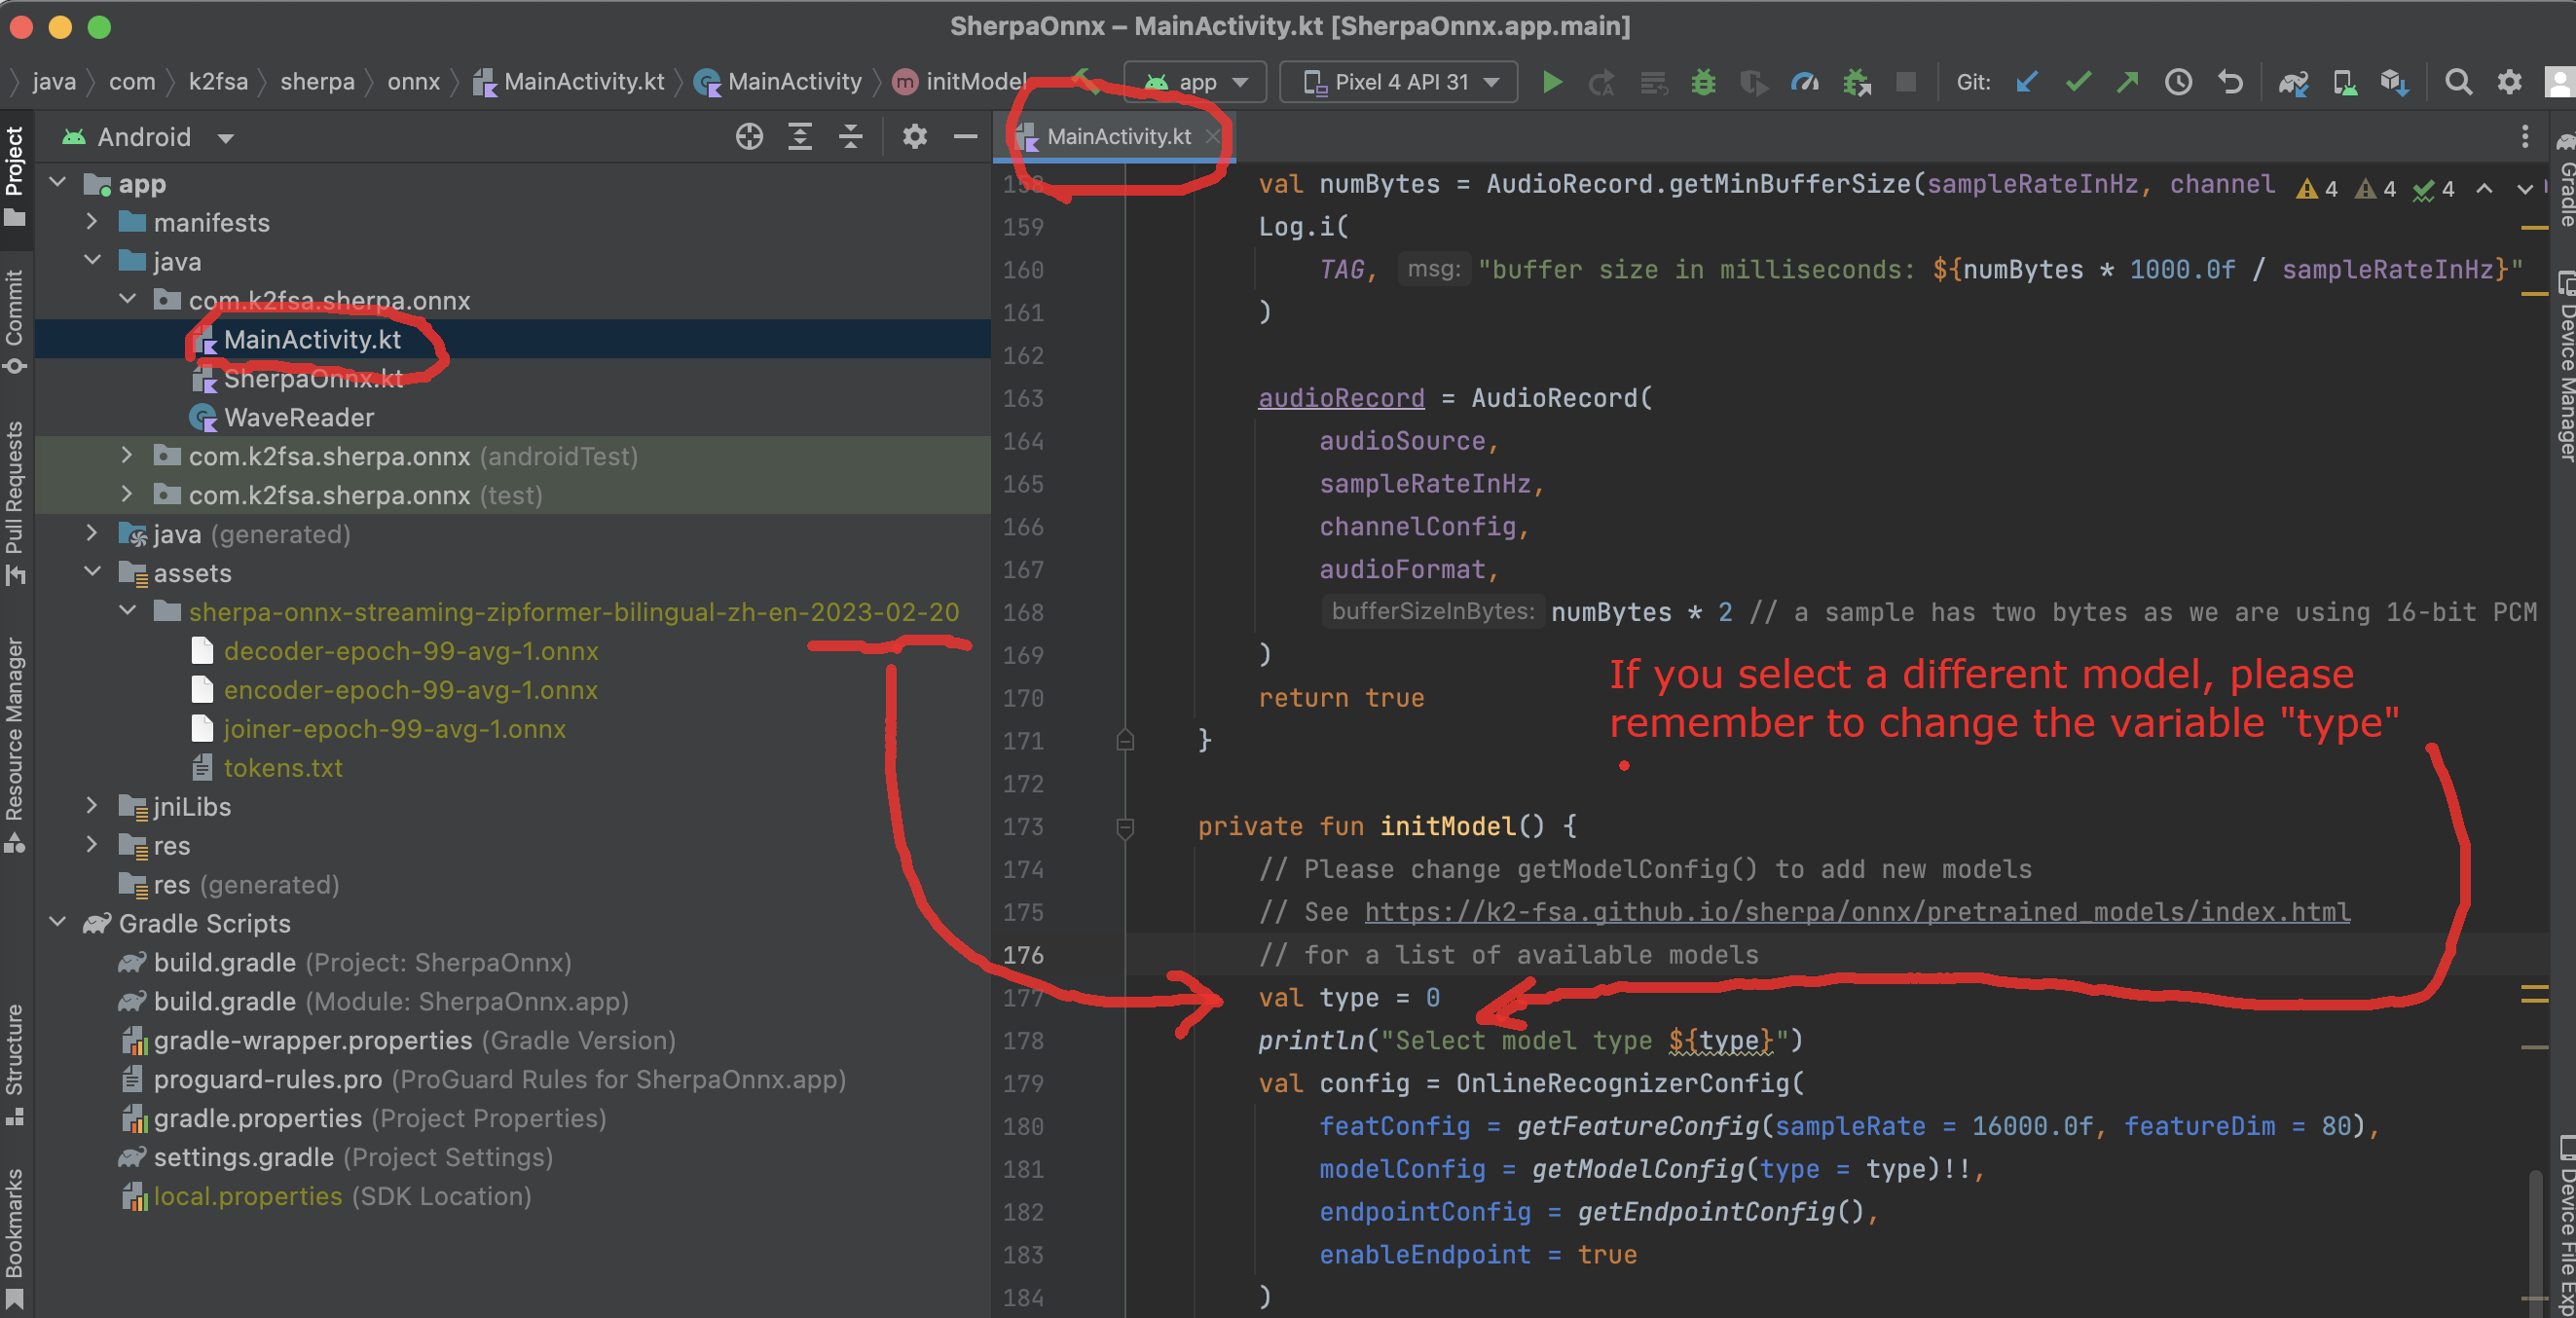The width and height of the screenshot is (2576, 1318).
Task: Open editor tabs three-dot menu
Action: pyautogui.click(x=2525, y=137)
